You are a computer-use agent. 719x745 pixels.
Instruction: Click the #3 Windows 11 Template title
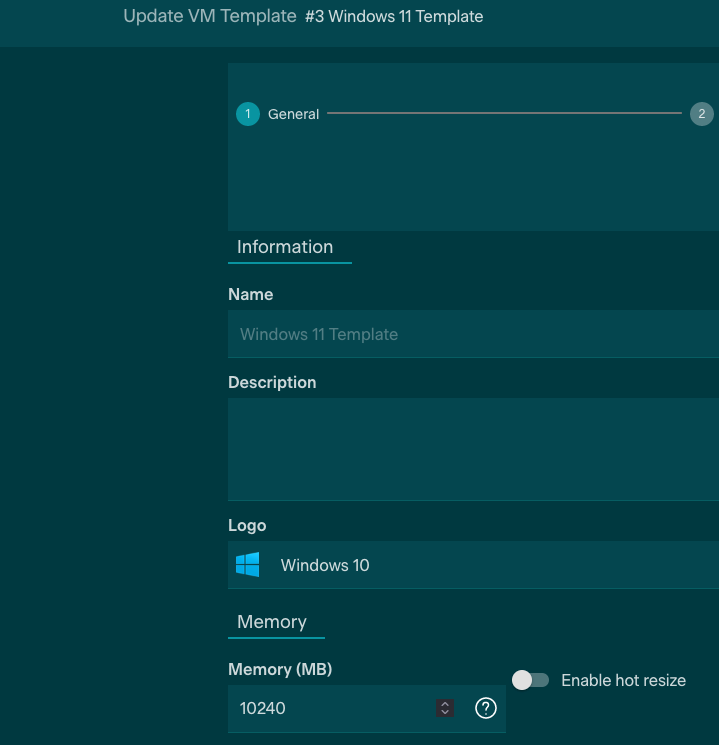(394, 17)
